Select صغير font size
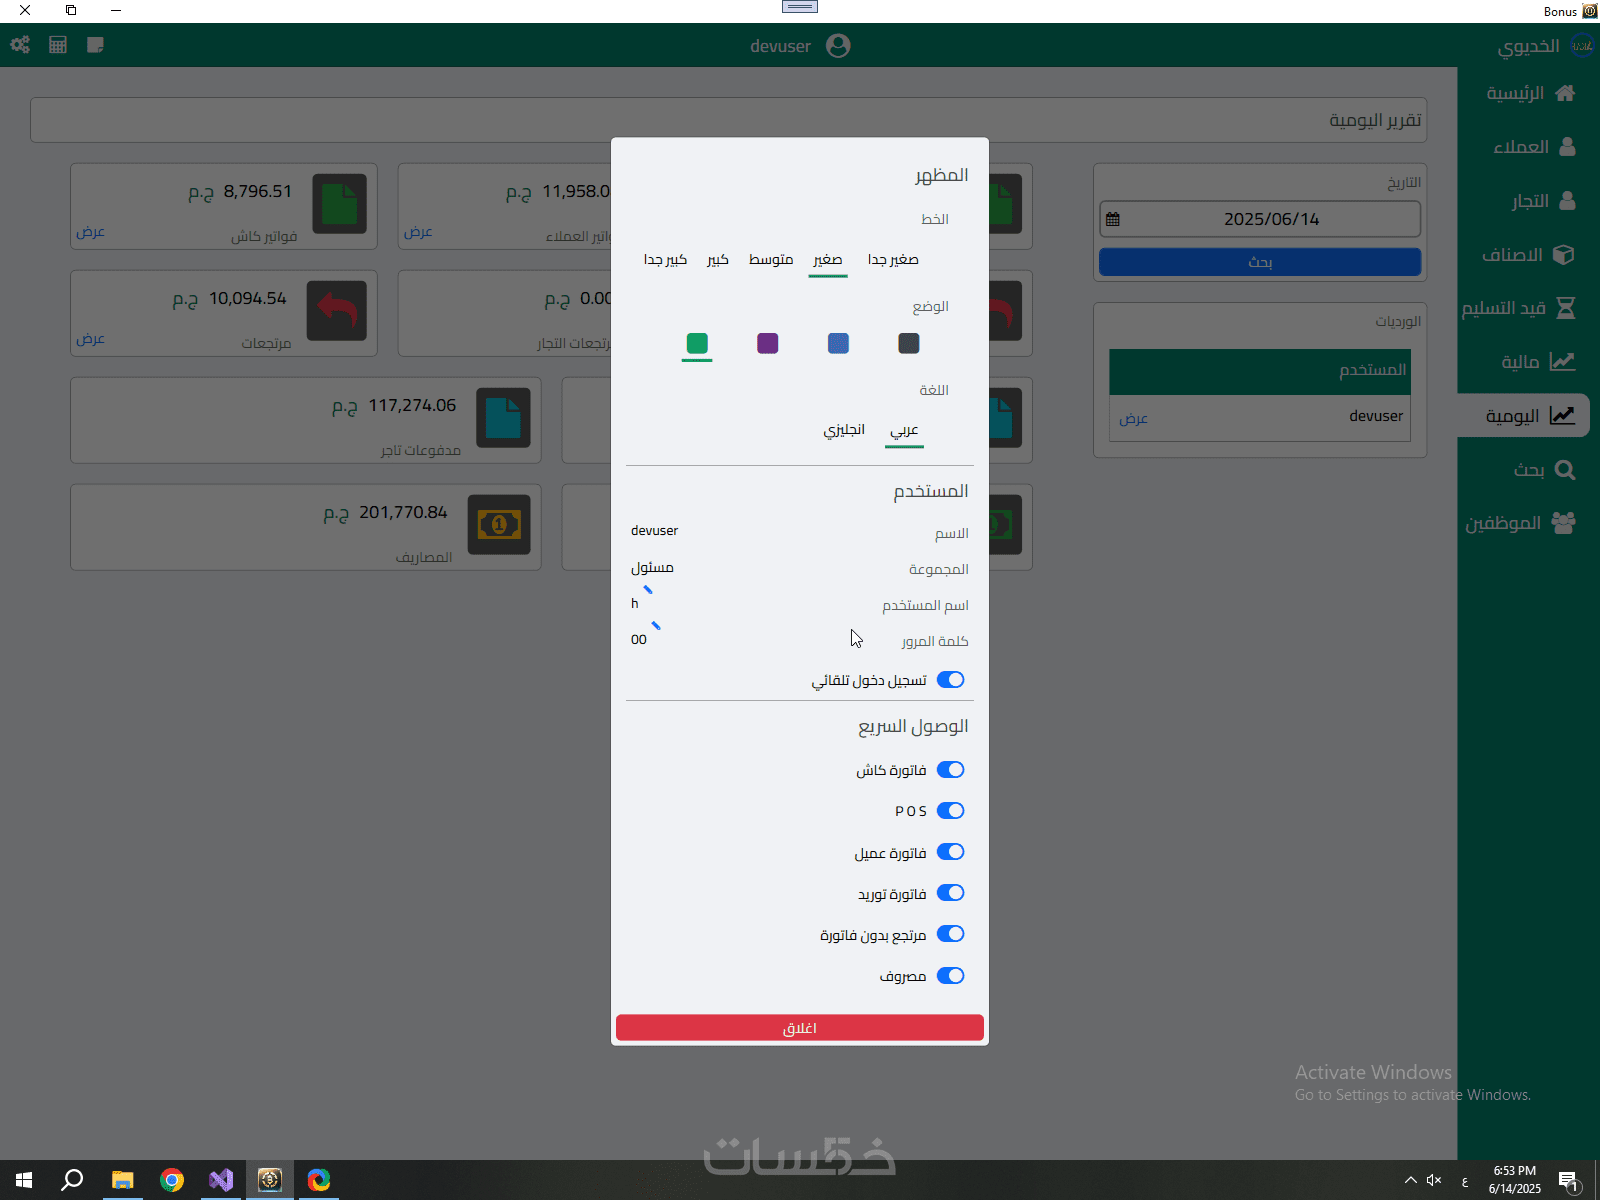The image size is (1600, 1200). [x=828, y=260]
